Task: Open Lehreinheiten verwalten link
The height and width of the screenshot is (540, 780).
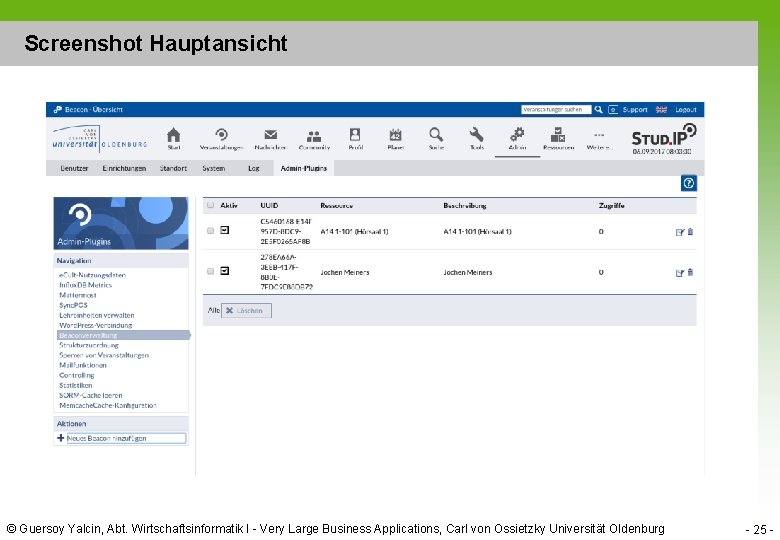Action: (97, 315)
